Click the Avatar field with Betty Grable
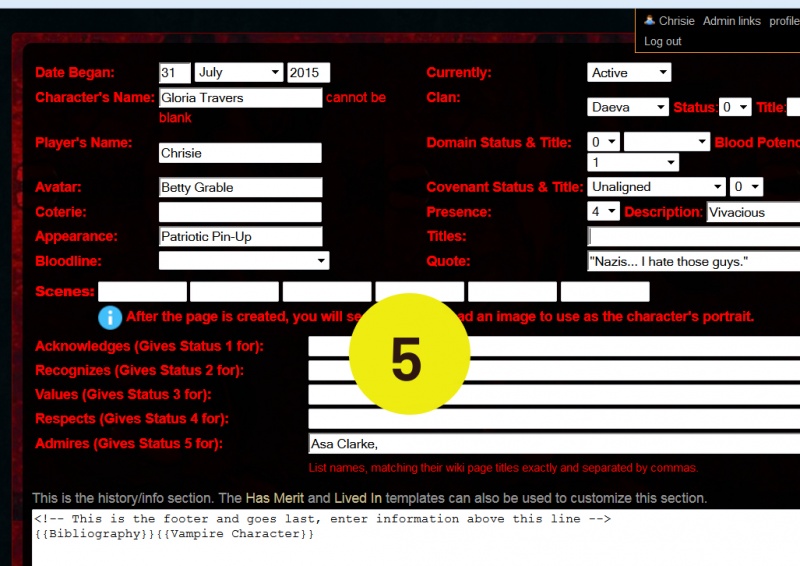Image resolution: width=800 pixels, height=566 pixels. tap(240, 187)
